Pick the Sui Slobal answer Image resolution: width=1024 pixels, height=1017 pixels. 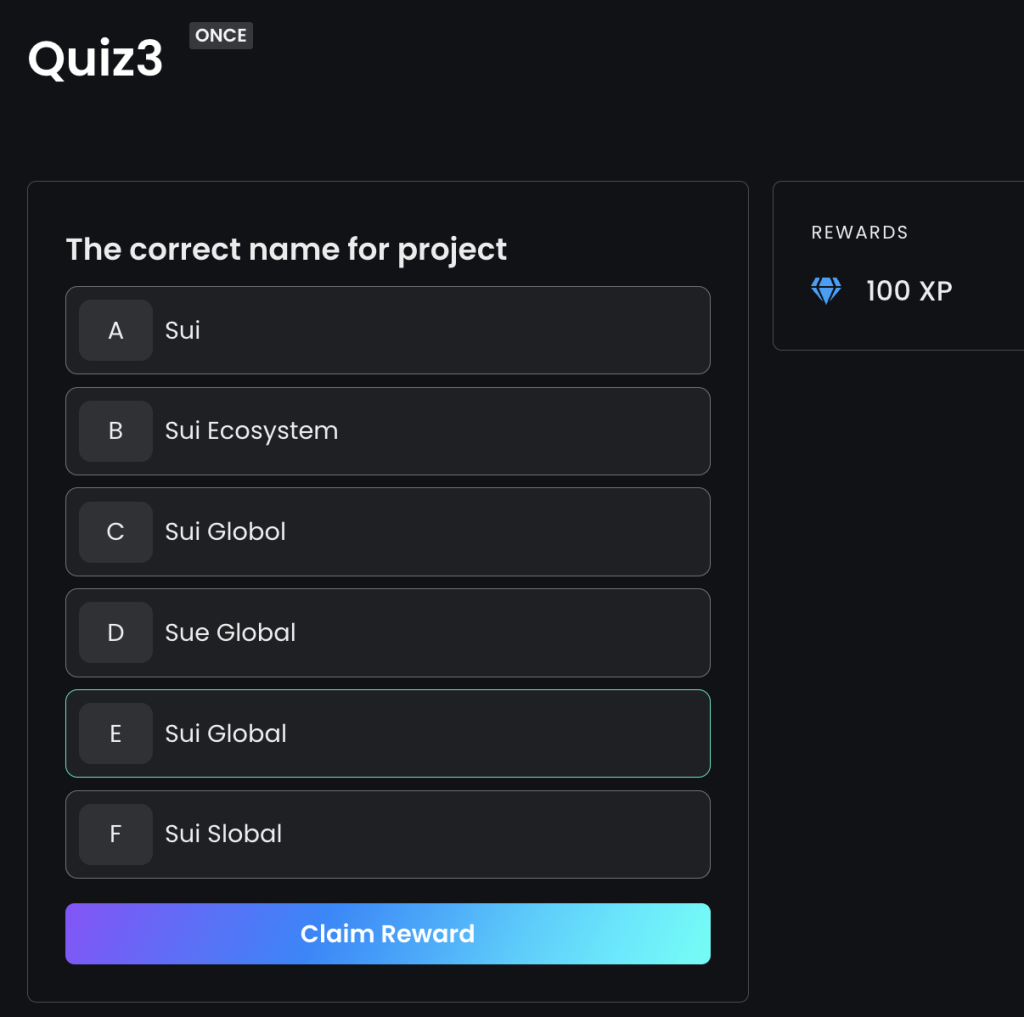coord(388,834)
